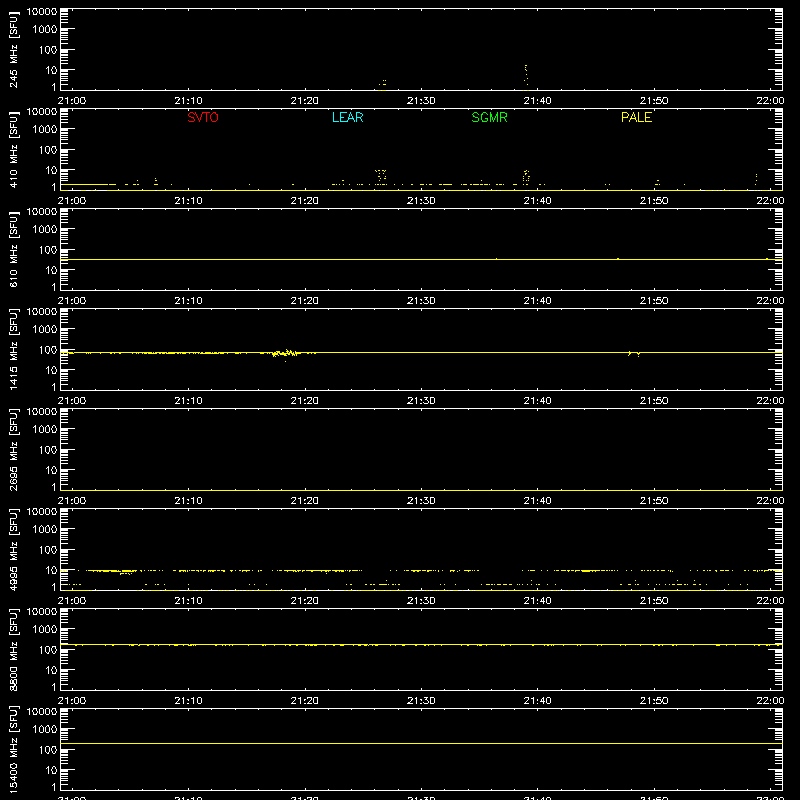Click the 21:10 time label under the 2695 MHz plot
Screen dimensions: 800x800
point(188,501)
